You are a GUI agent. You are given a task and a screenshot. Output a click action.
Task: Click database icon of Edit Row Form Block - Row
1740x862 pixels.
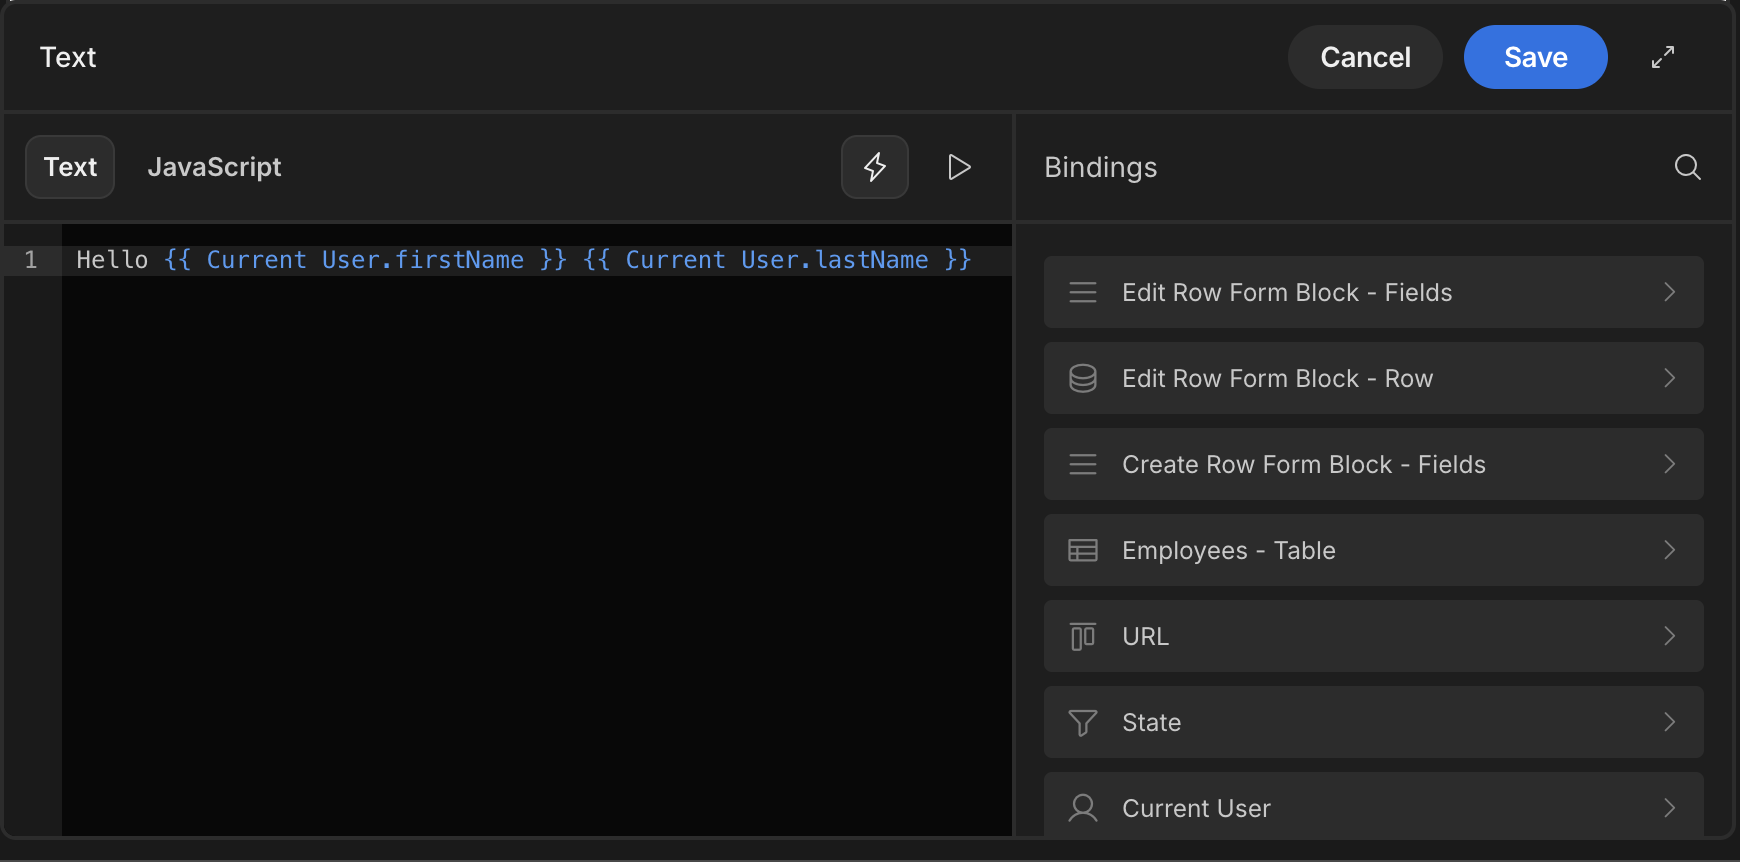tap(1083, 378)
